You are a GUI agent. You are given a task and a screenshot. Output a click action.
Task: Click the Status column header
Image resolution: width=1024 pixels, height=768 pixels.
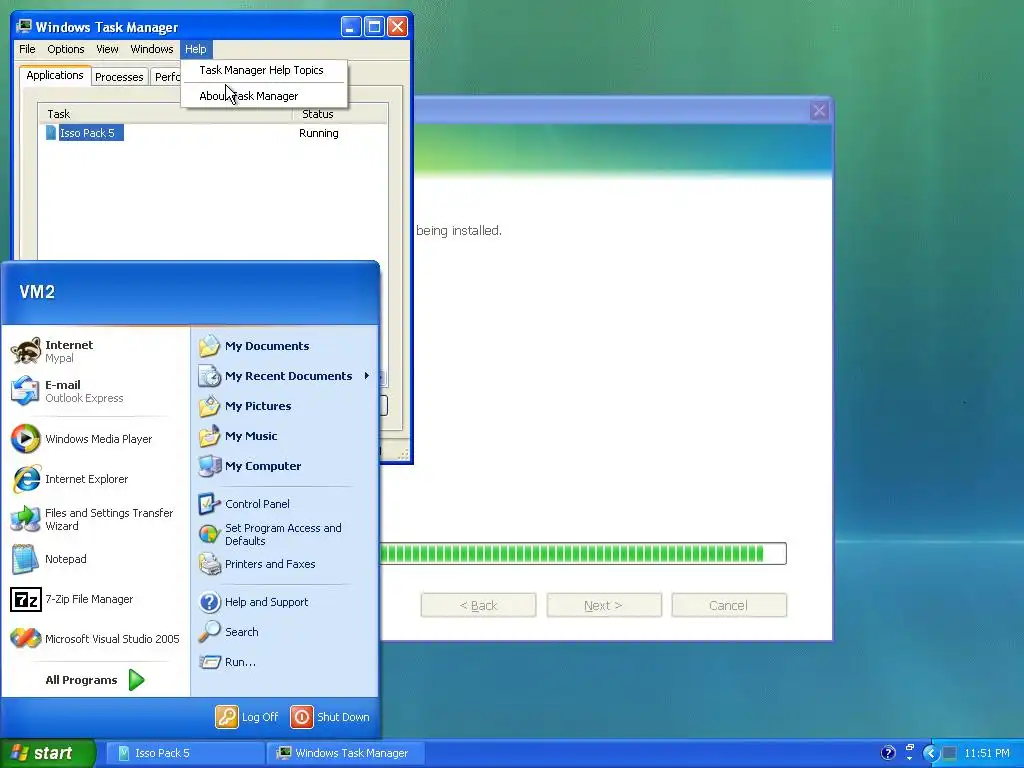click(340, 114)
